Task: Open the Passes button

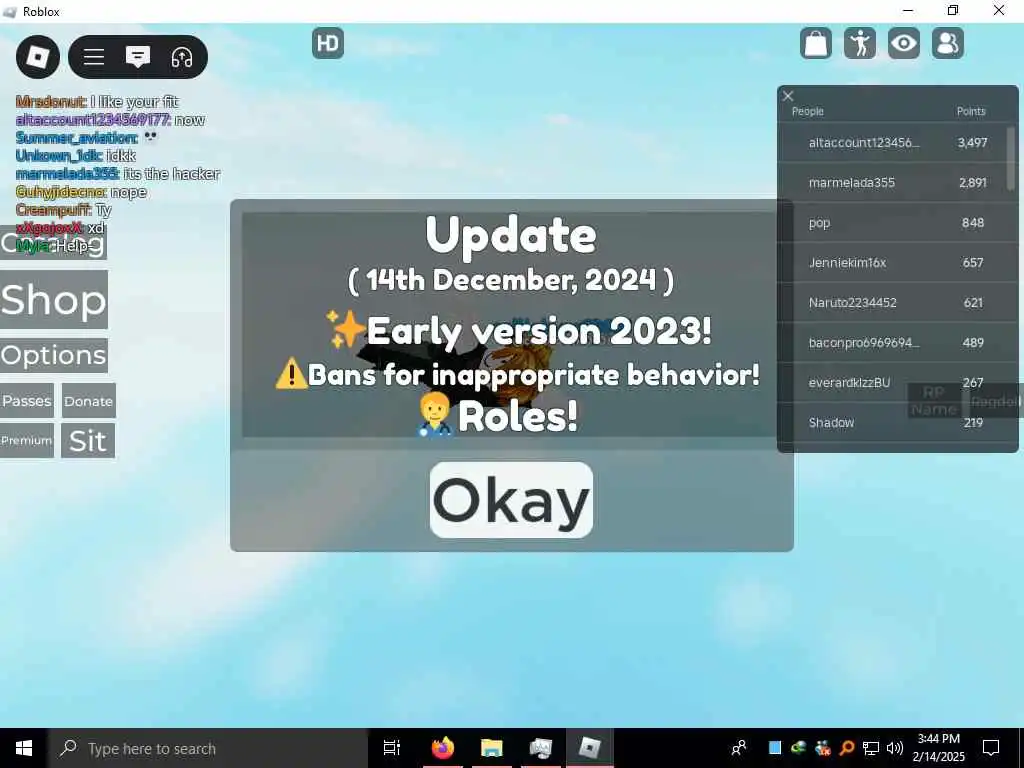Action: pos(27,400)
